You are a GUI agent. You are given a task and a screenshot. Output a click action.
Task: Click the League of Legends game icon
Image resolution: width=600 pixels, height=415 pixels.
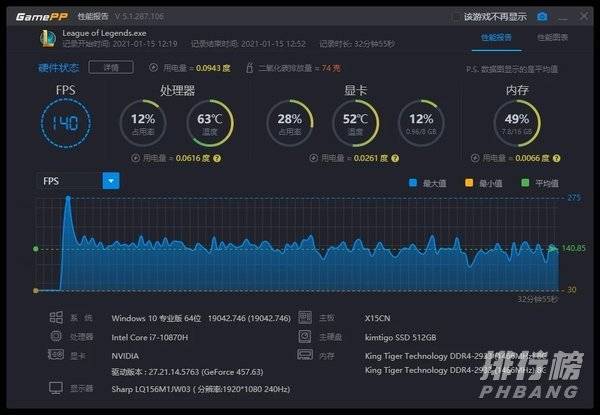coord(48,39)
